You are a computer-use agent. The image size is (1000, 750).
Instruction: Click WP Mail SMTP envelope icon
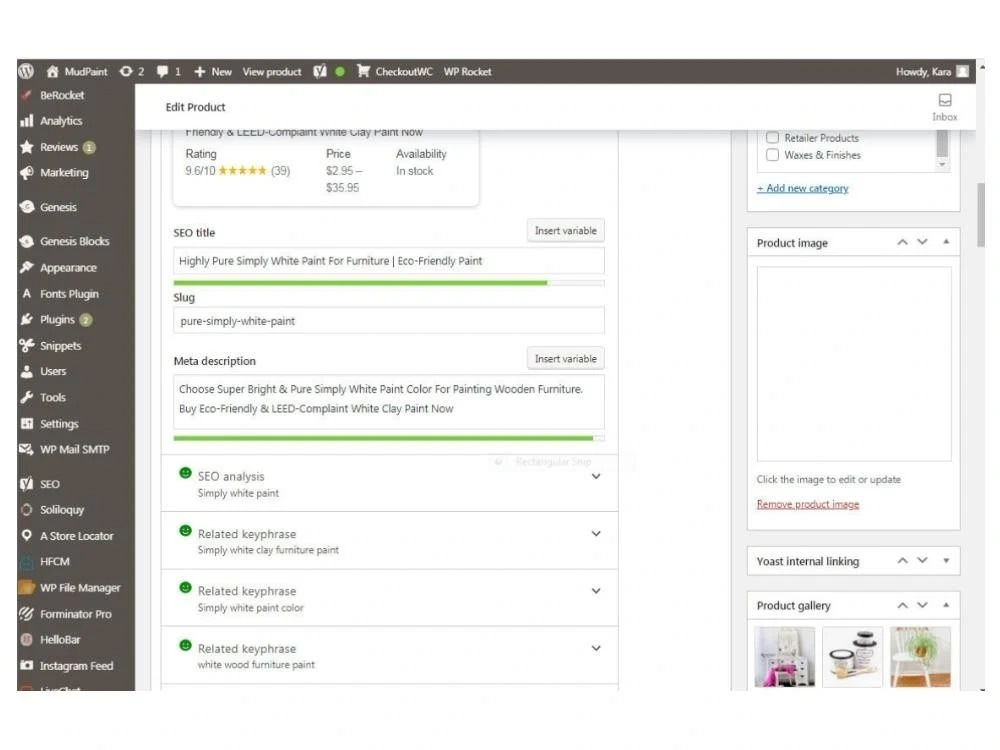26,449
